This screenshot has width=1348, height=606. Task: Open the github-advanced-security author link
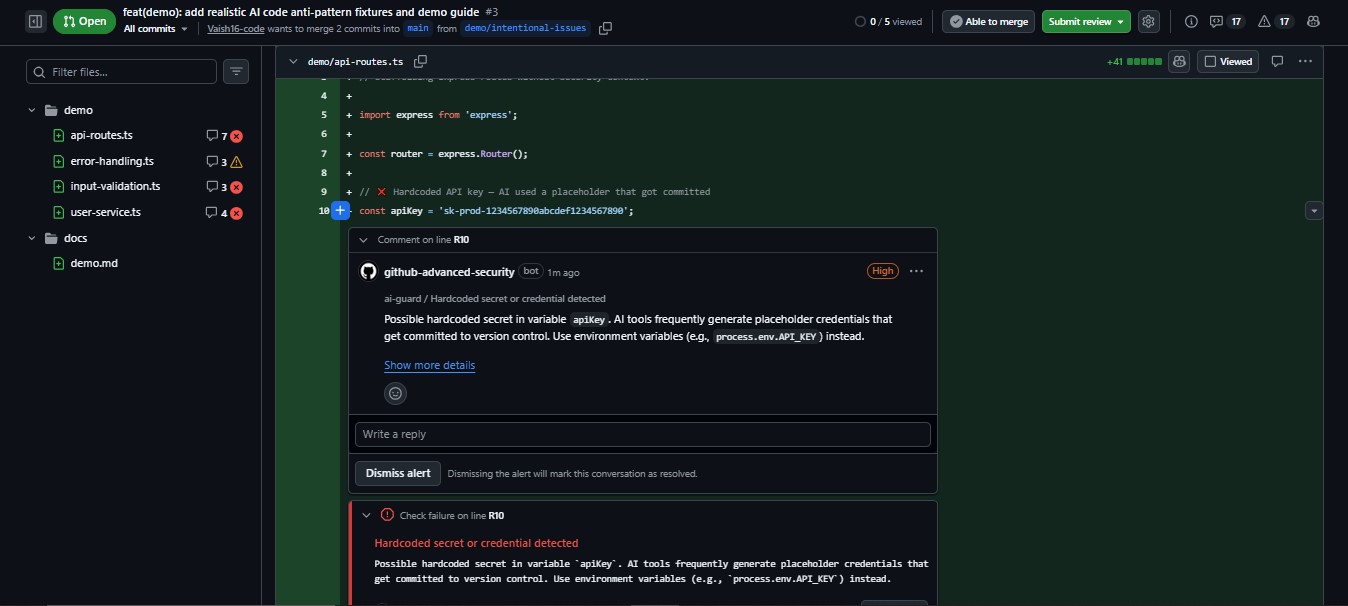point(449,271)
